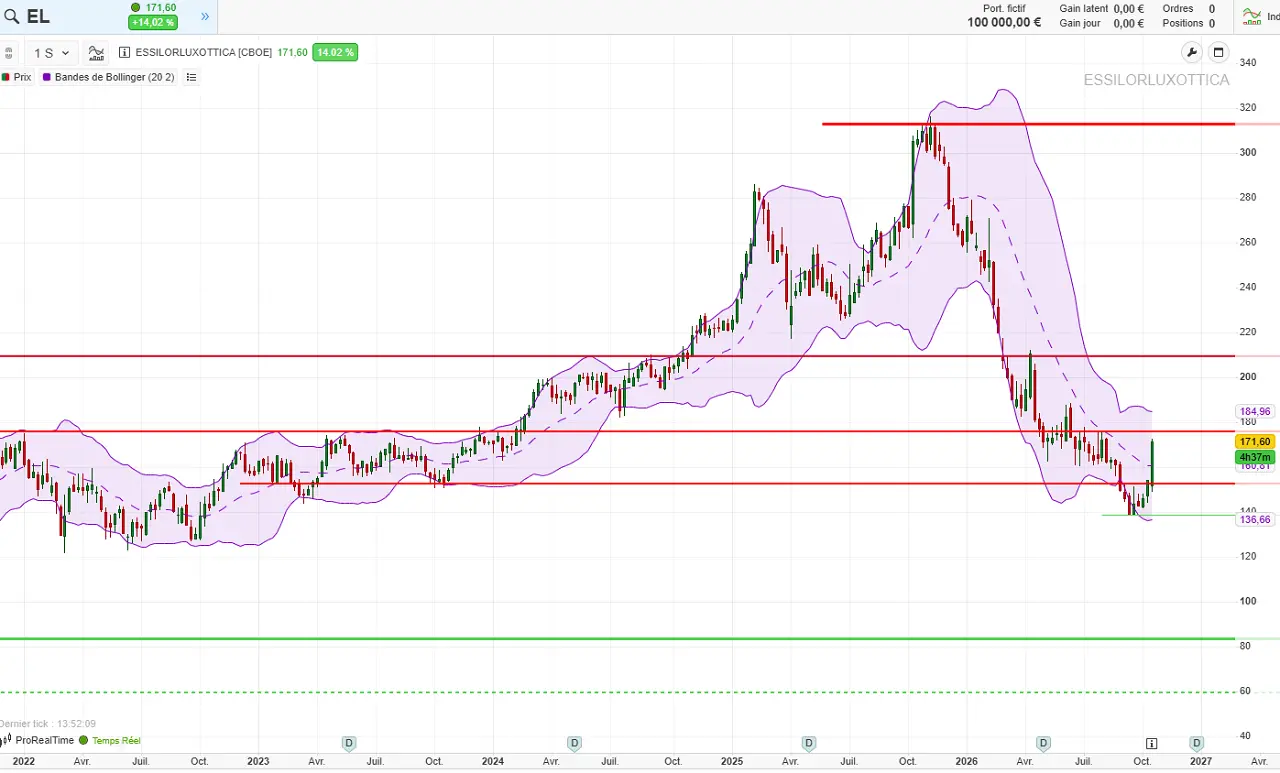Viewport: 1280px width, 773px height.
Task: Open chart settings wrench icon
Action: [x=1191, y=53]
